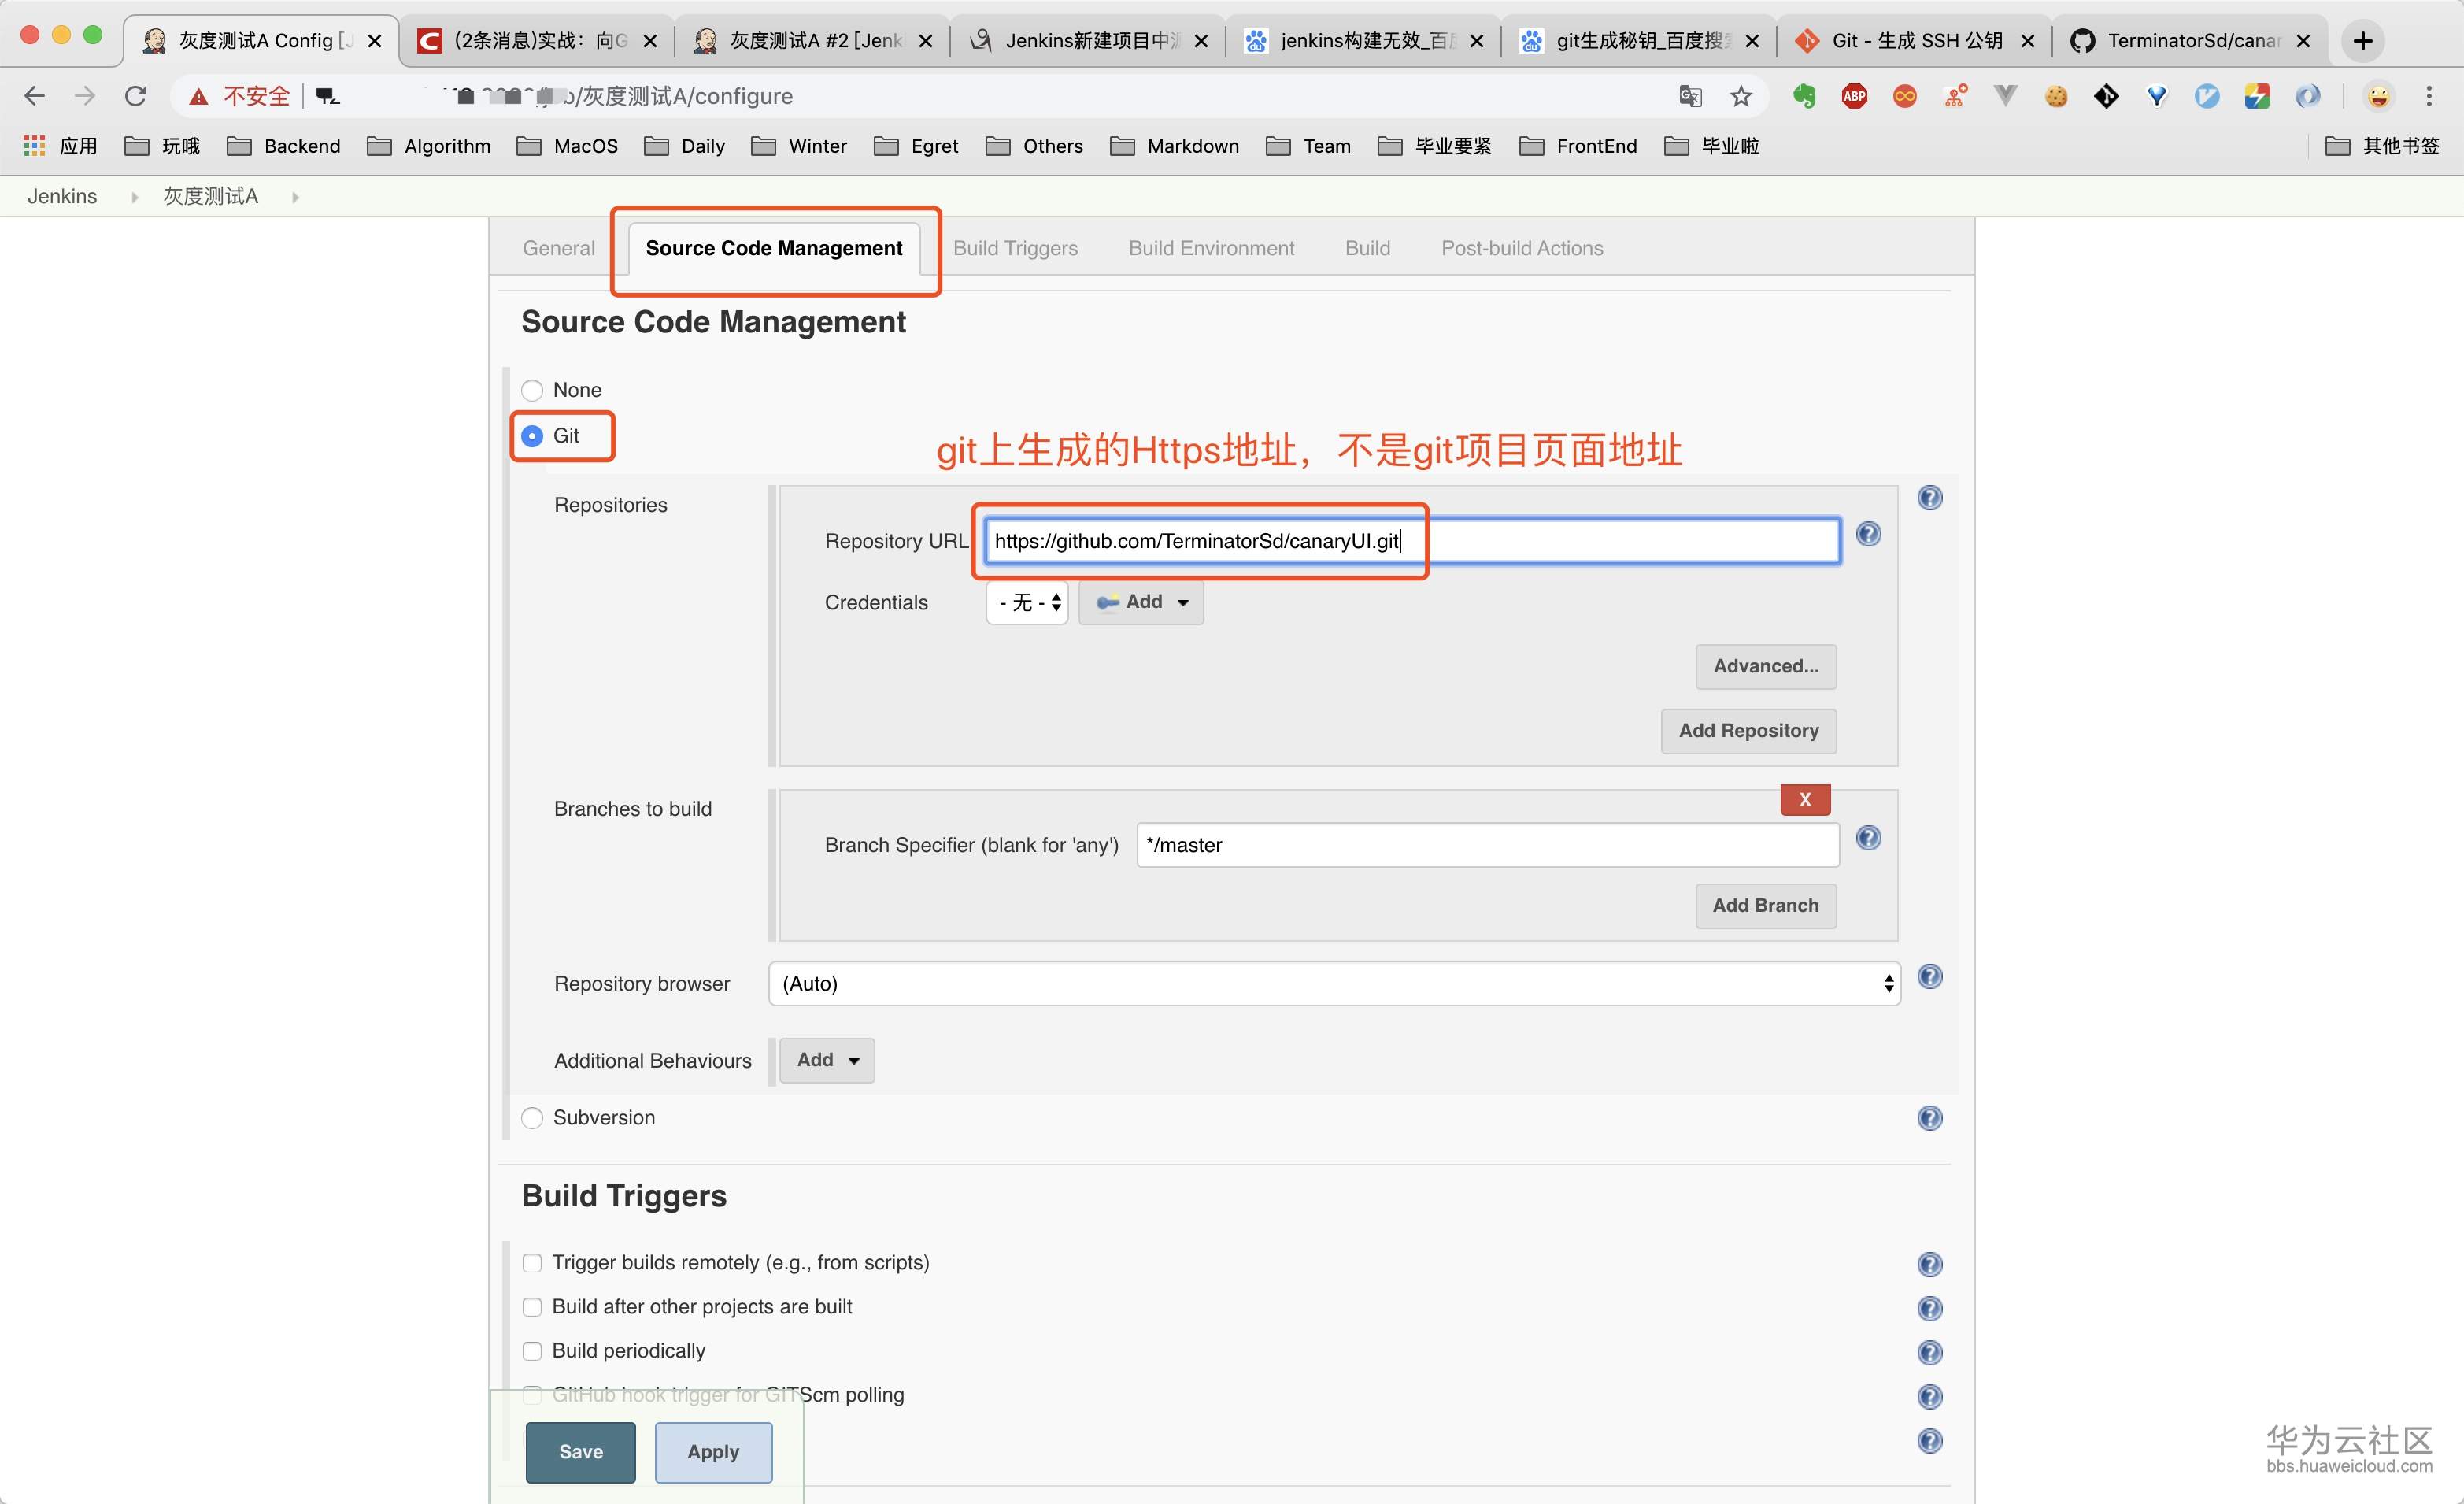Delete the branch with red X button
Image resolution: width=2464 pixels, height=1504 pixels.
click(x=1804, y=799)
